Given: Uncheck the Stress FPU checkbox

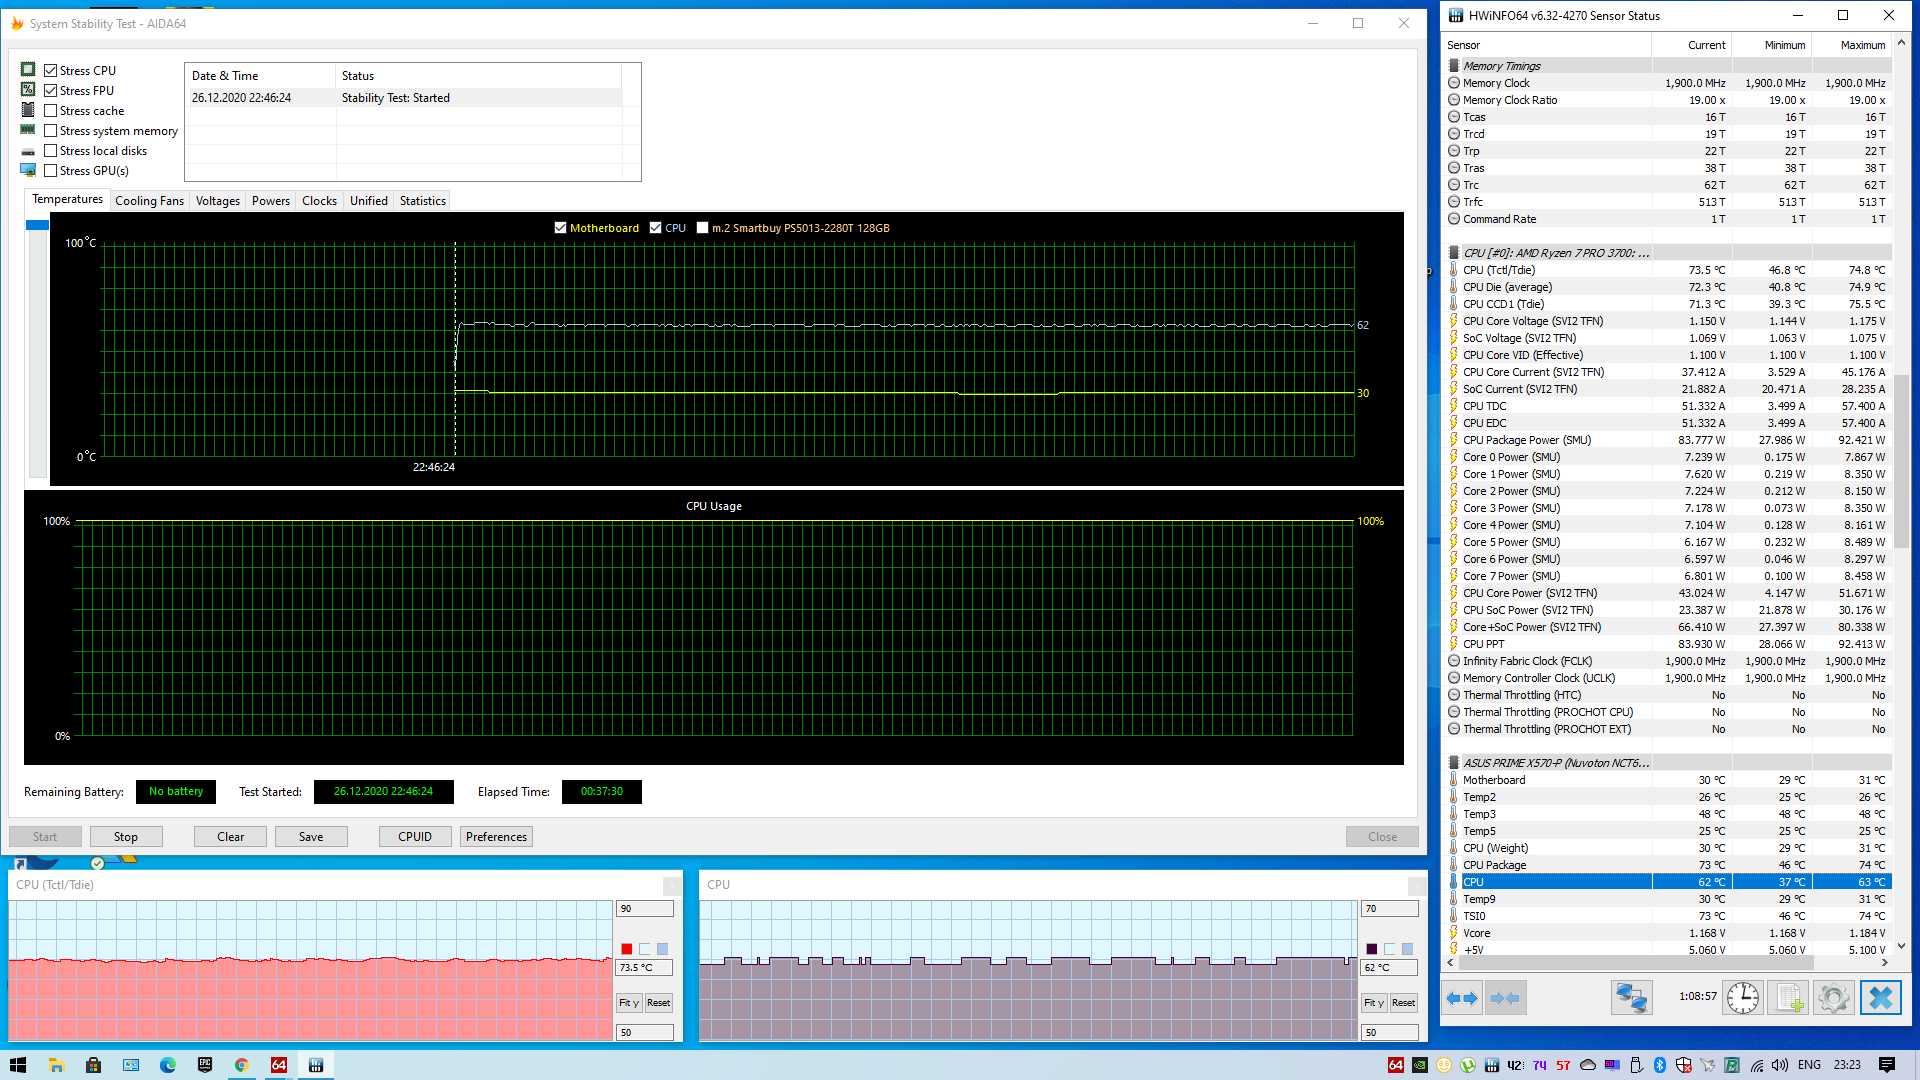Looking at the screenshot, I should tap(51, 91).
